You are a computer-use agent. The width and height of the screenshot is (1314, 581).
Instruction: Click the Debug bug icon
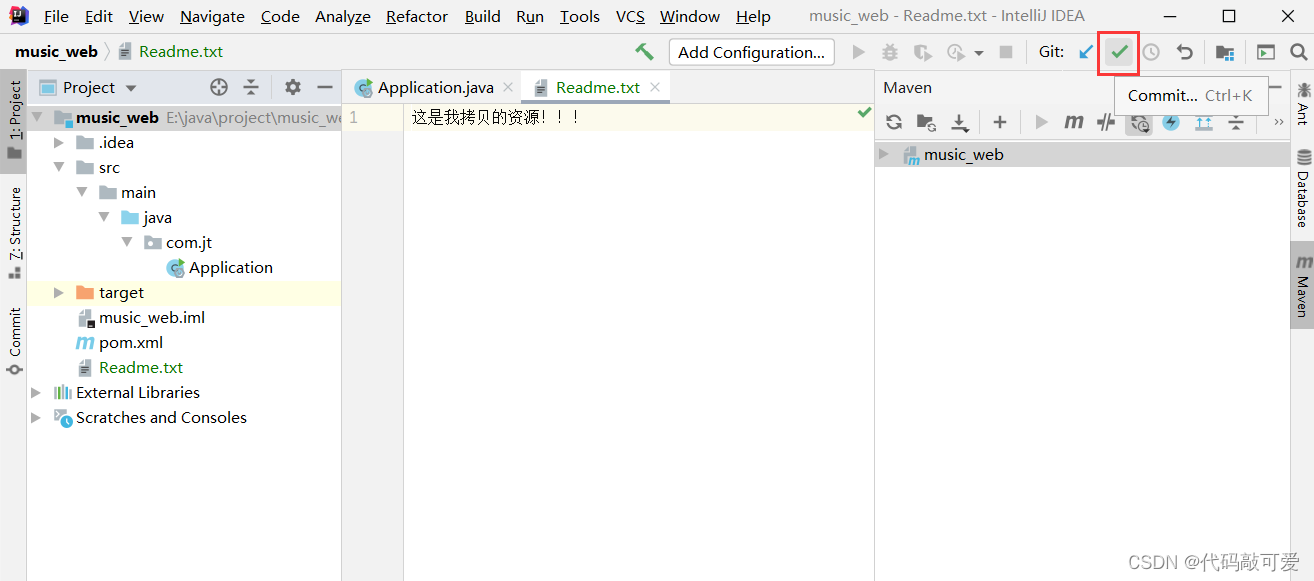tap(889, 52)
